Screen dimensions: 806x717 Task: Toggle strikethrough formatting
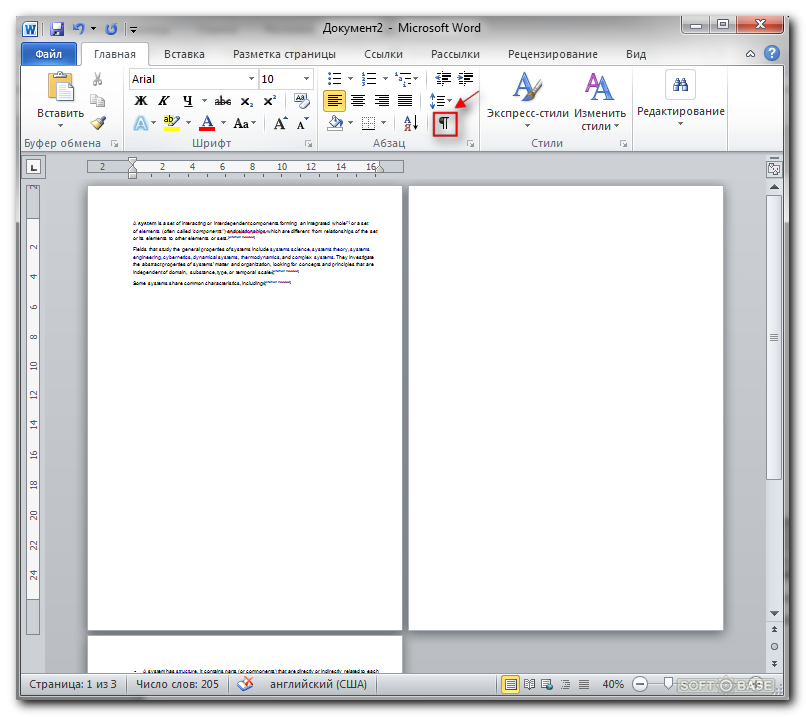223,101
